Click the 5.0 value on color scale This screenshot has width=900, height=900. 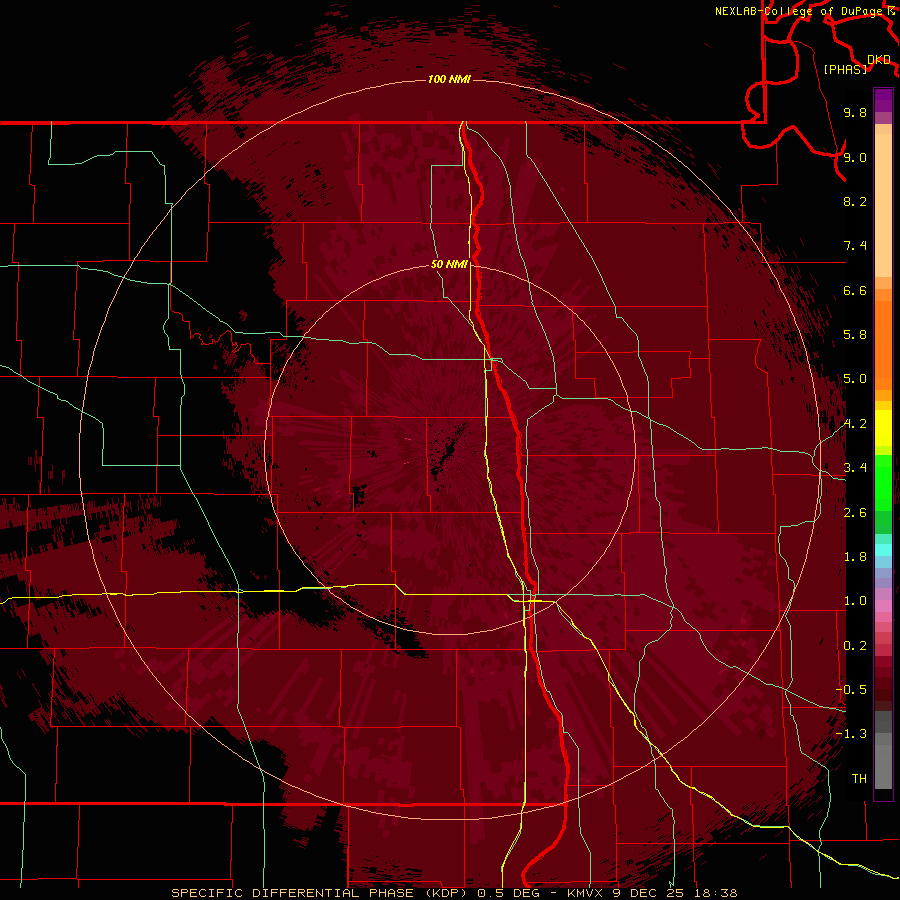click(855, 379)
